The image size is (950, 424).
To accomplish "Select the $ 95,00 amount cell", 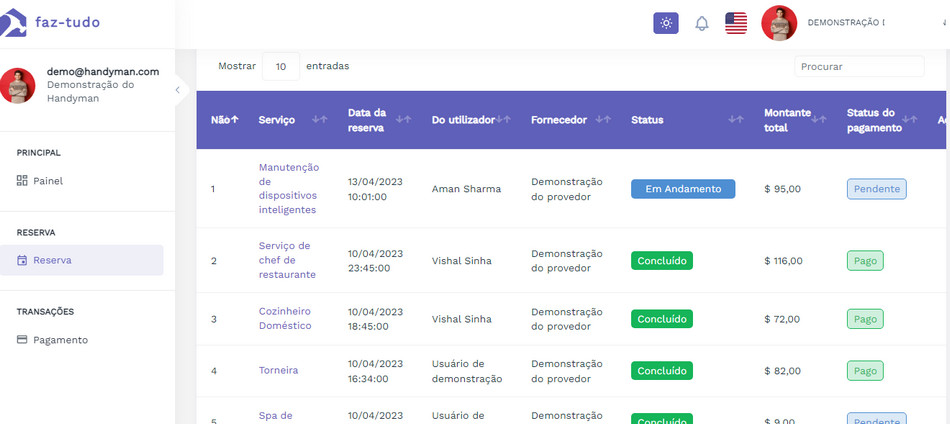I will [x=783, y=189].
